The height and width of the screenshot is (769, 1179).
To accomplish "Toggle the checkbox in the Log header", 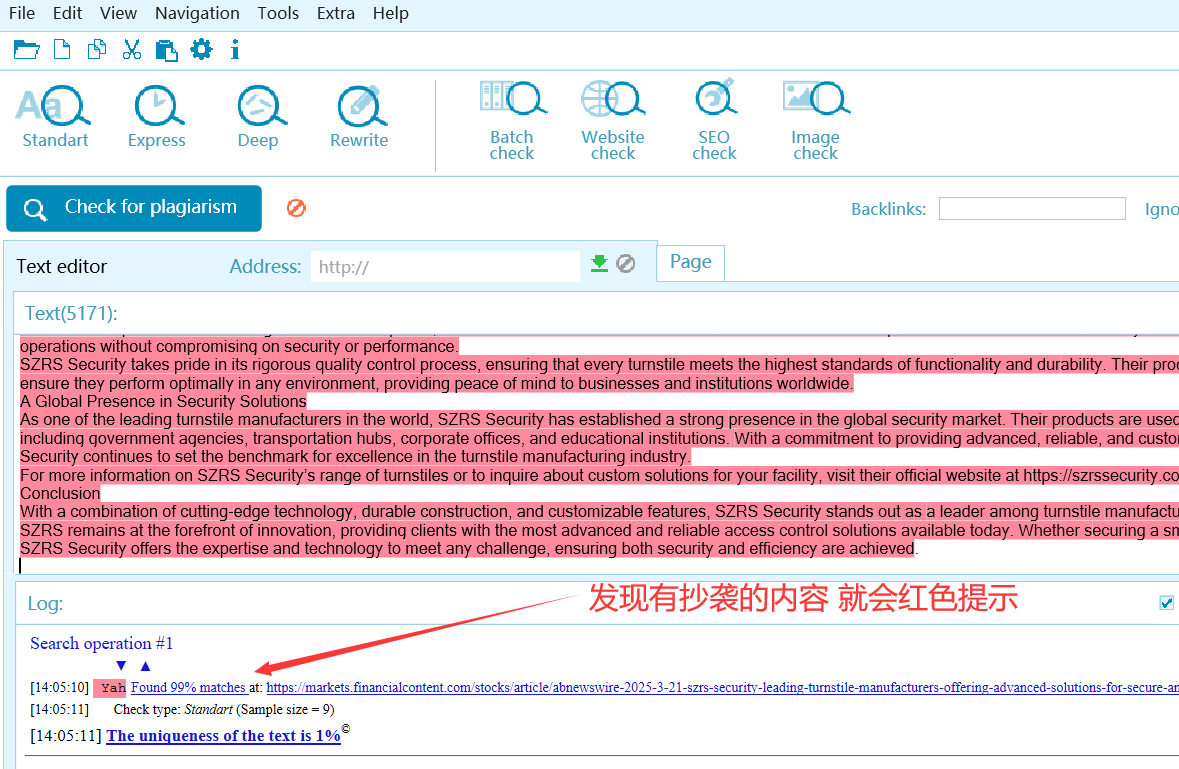I will coord(1166,602).
